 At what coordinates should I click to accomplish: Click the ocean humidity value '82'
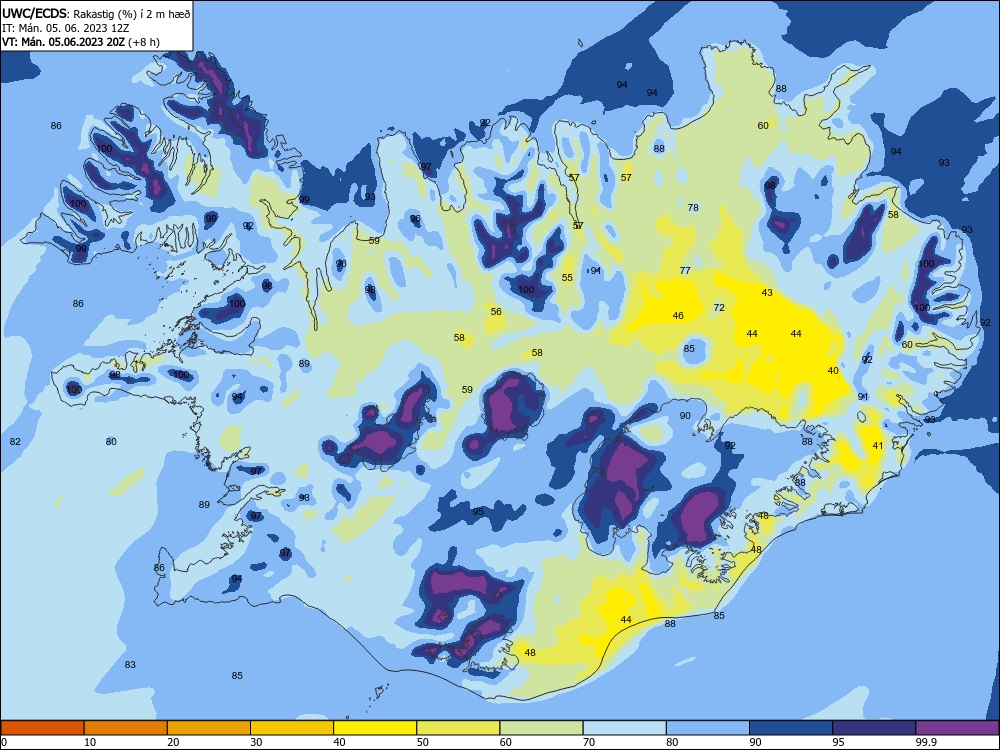point(15,441)
